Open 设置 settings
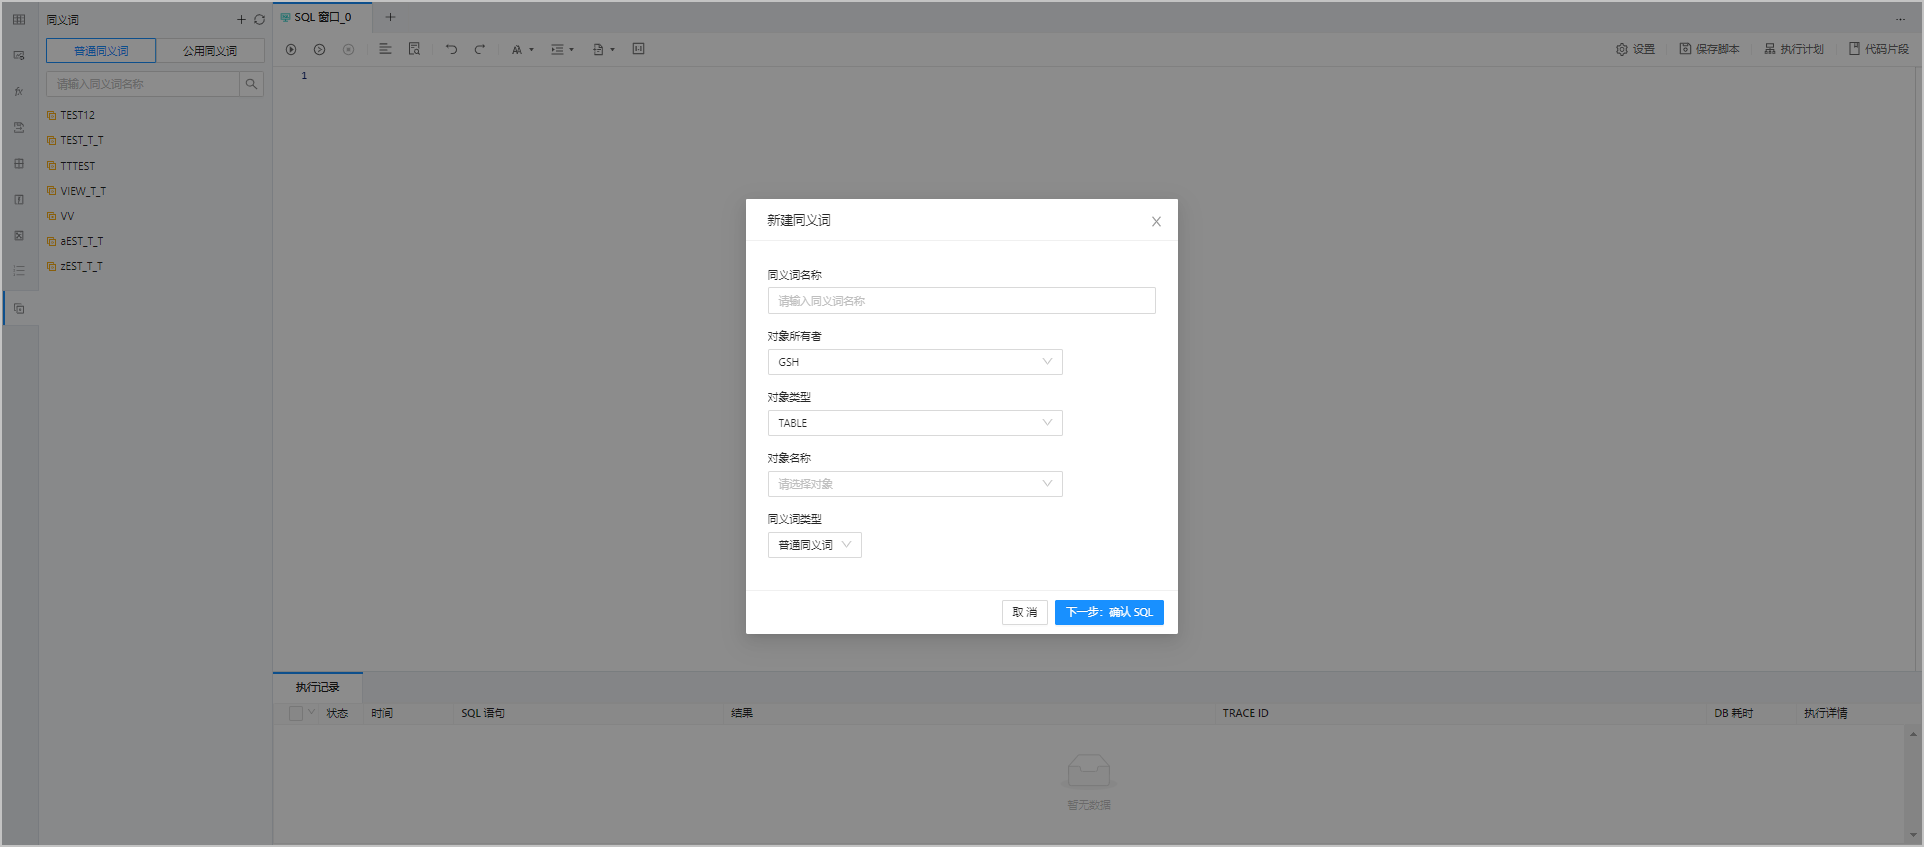Image resolution: width=1924 pixels, height=847 pixels. [1635, 49]
